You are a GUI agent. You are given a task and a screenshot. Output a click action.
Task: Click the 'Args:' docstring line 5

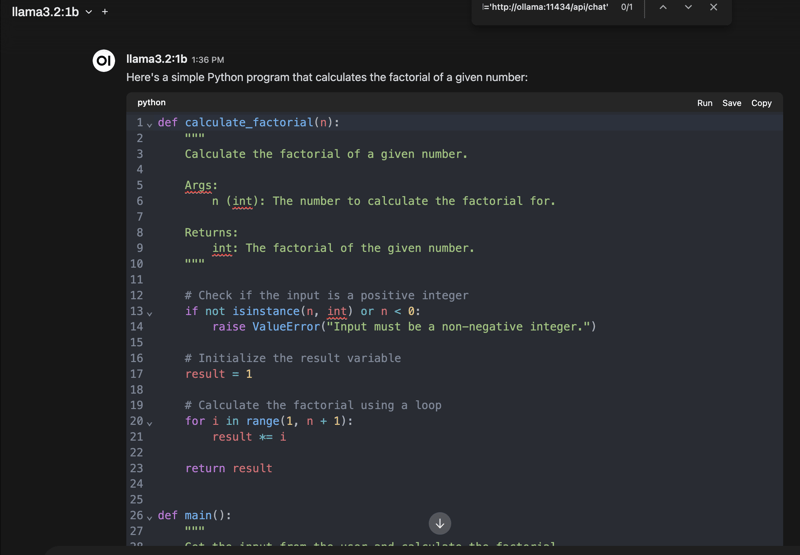(201, 186)
